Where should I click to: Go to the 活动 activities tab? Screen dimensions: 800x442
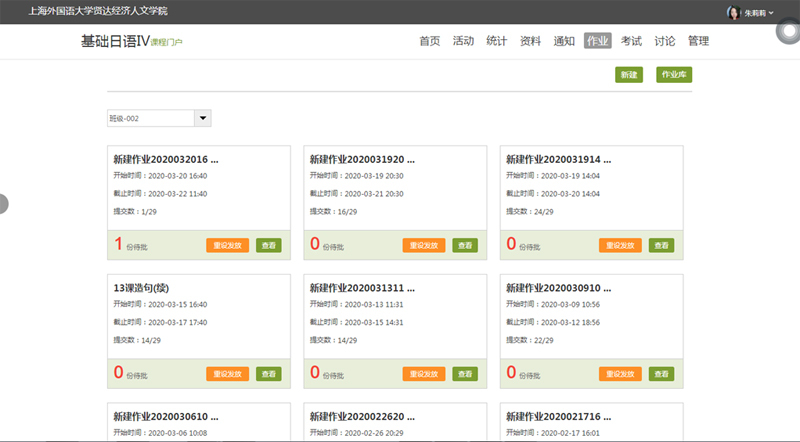[463, 41]
